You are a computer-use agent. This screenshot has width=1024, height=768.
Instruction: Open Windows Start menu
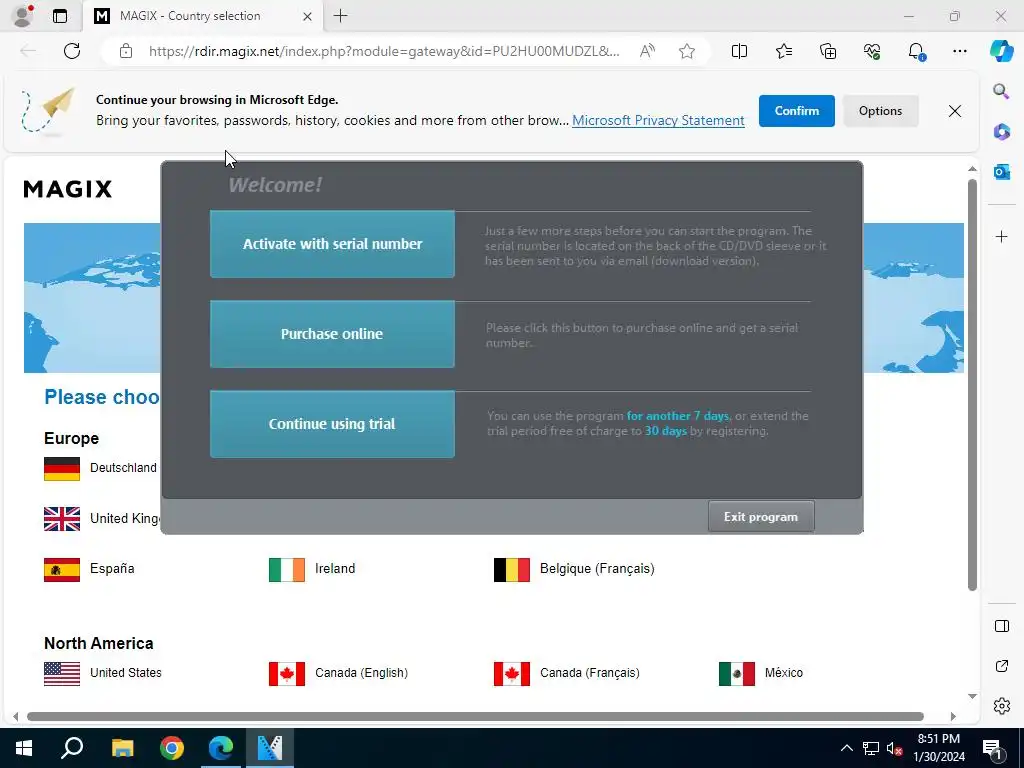click(x=24, y=748)
